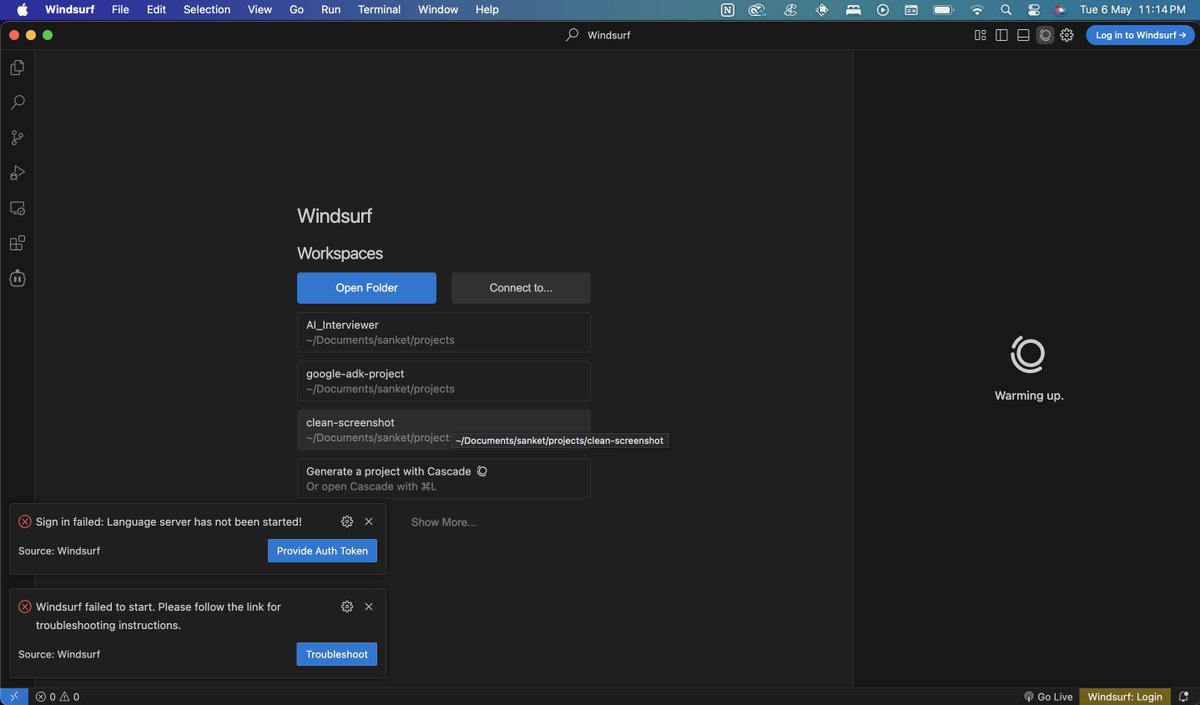The height and width of the screenshot is (705, 1200).
Task: Open AI_Interviewer workspace
Action: 444,332
